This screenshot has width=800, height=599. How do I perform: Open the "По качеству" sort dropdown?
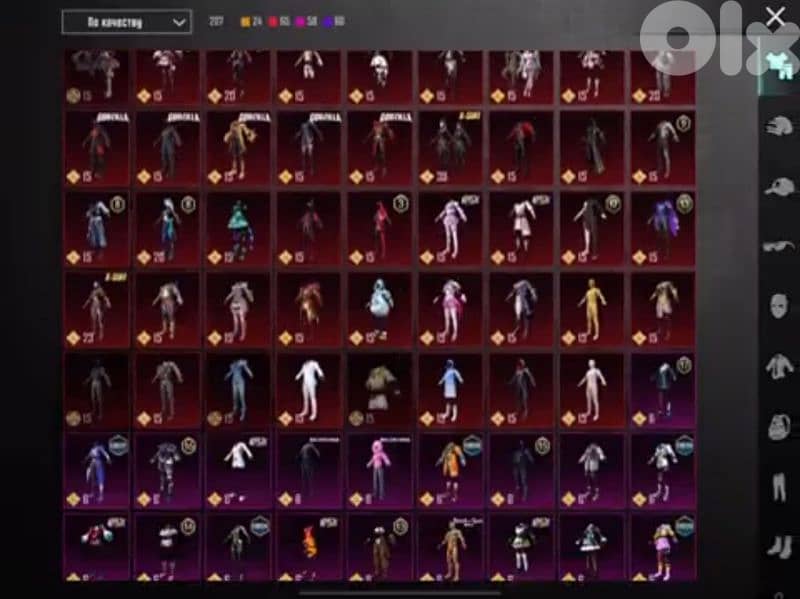[127, 22]
